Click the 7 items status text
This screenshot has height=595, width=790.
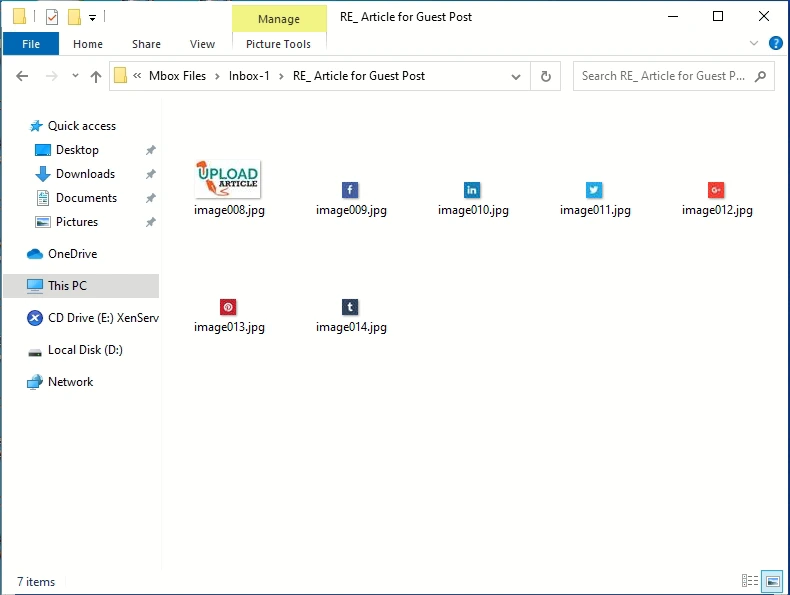pyautogui.click(x=36, y=582)
